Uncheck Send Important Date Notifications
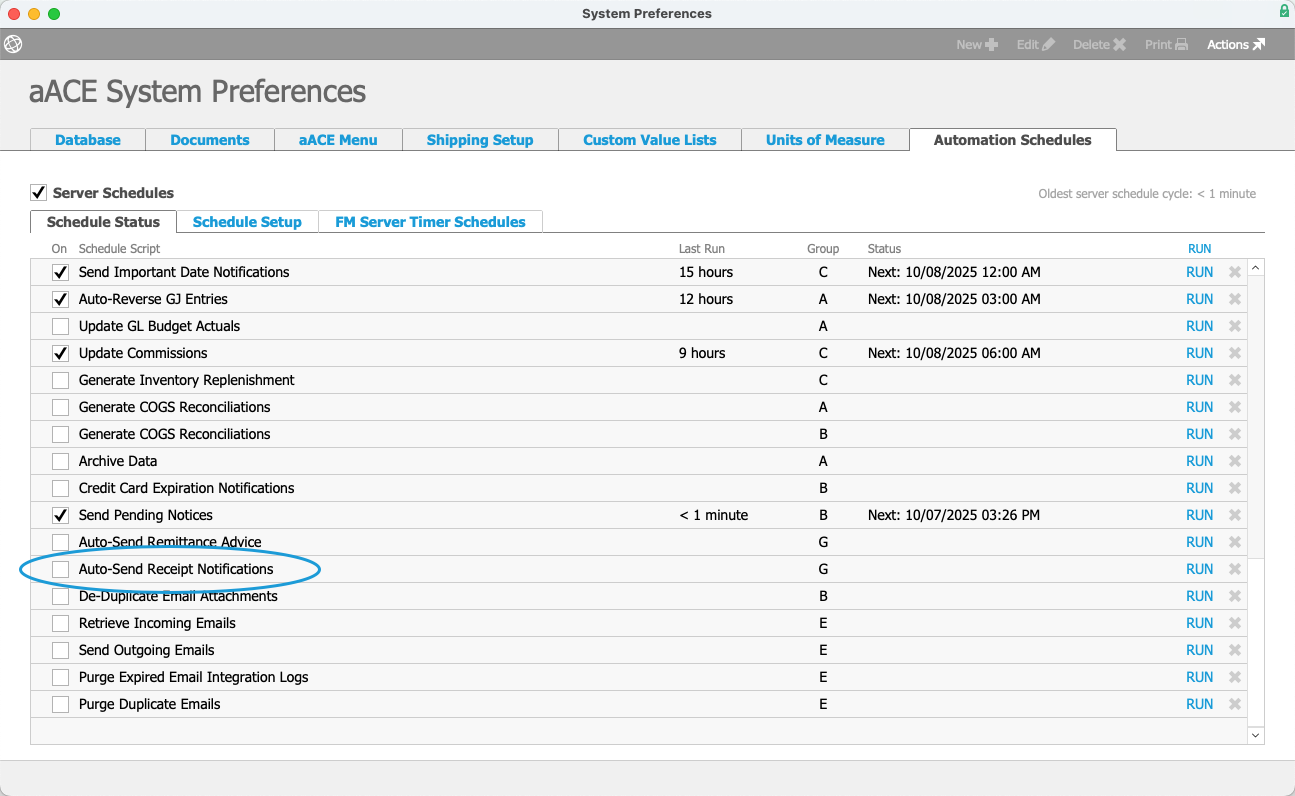1295x796 pixels. pyautogui.click(x=61, y=272)
